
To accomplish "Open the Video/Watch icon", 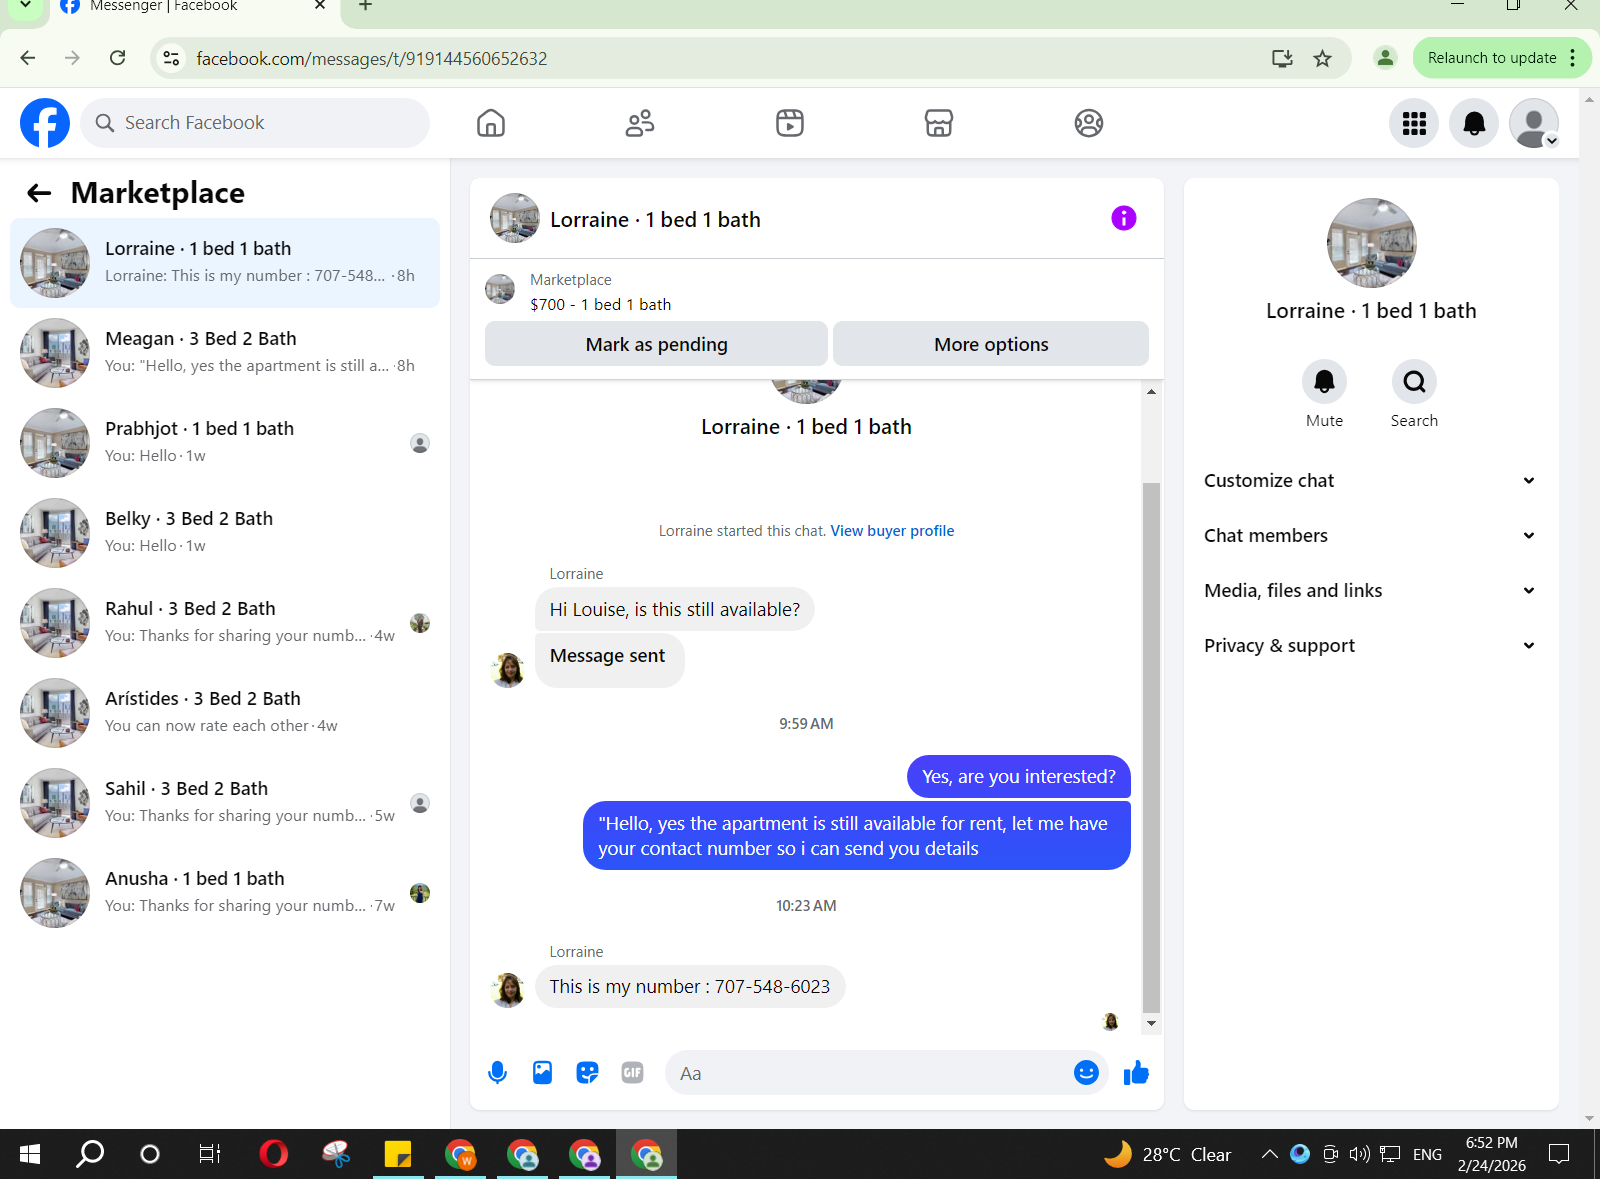I will tap(790, 123).
